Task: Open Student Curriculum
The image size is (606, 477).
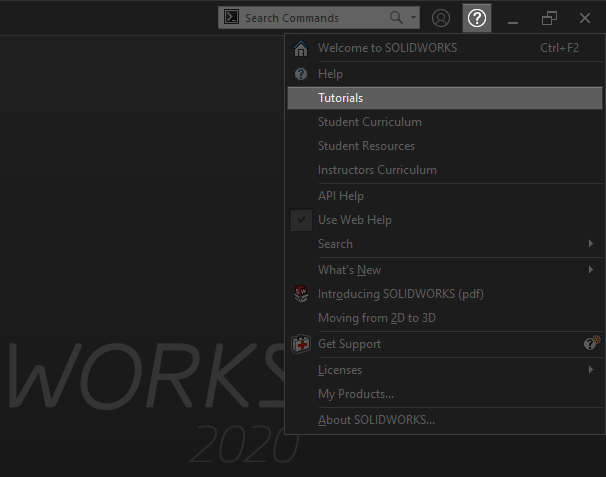Action: click(370, 122)
